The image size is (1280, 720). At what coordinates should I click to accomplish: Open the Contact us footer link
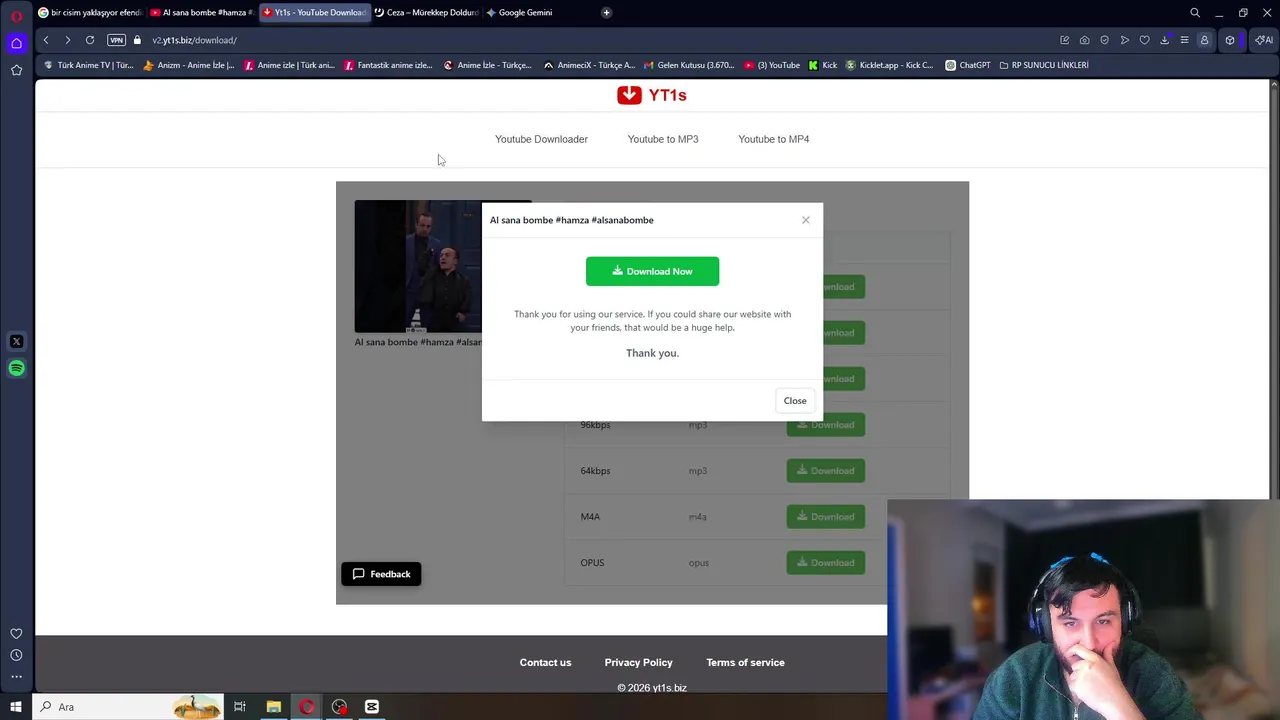point(545,663)
